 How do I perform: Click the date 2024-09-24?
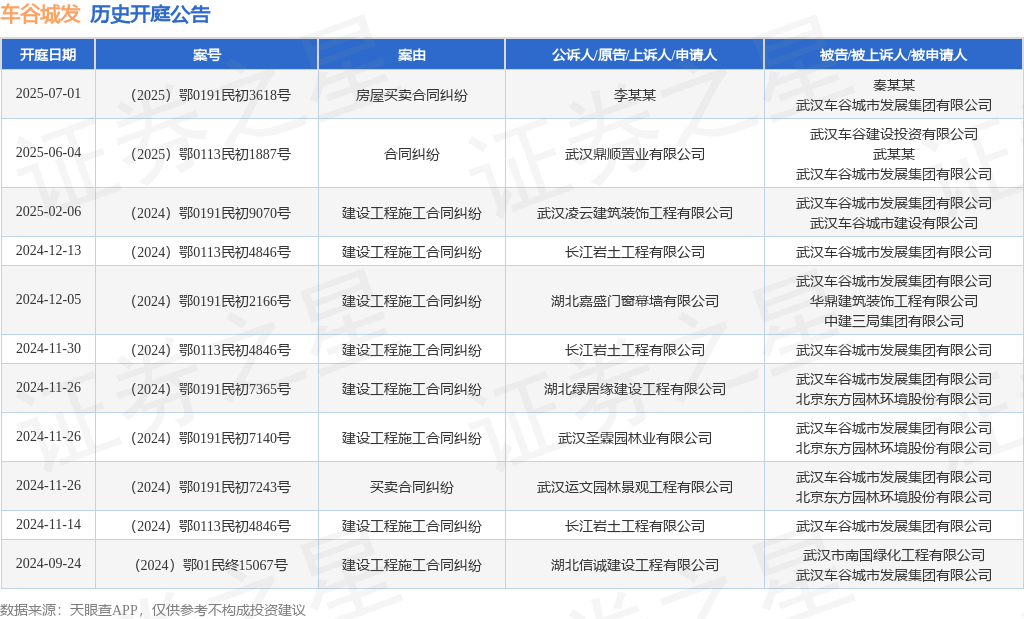48,563
